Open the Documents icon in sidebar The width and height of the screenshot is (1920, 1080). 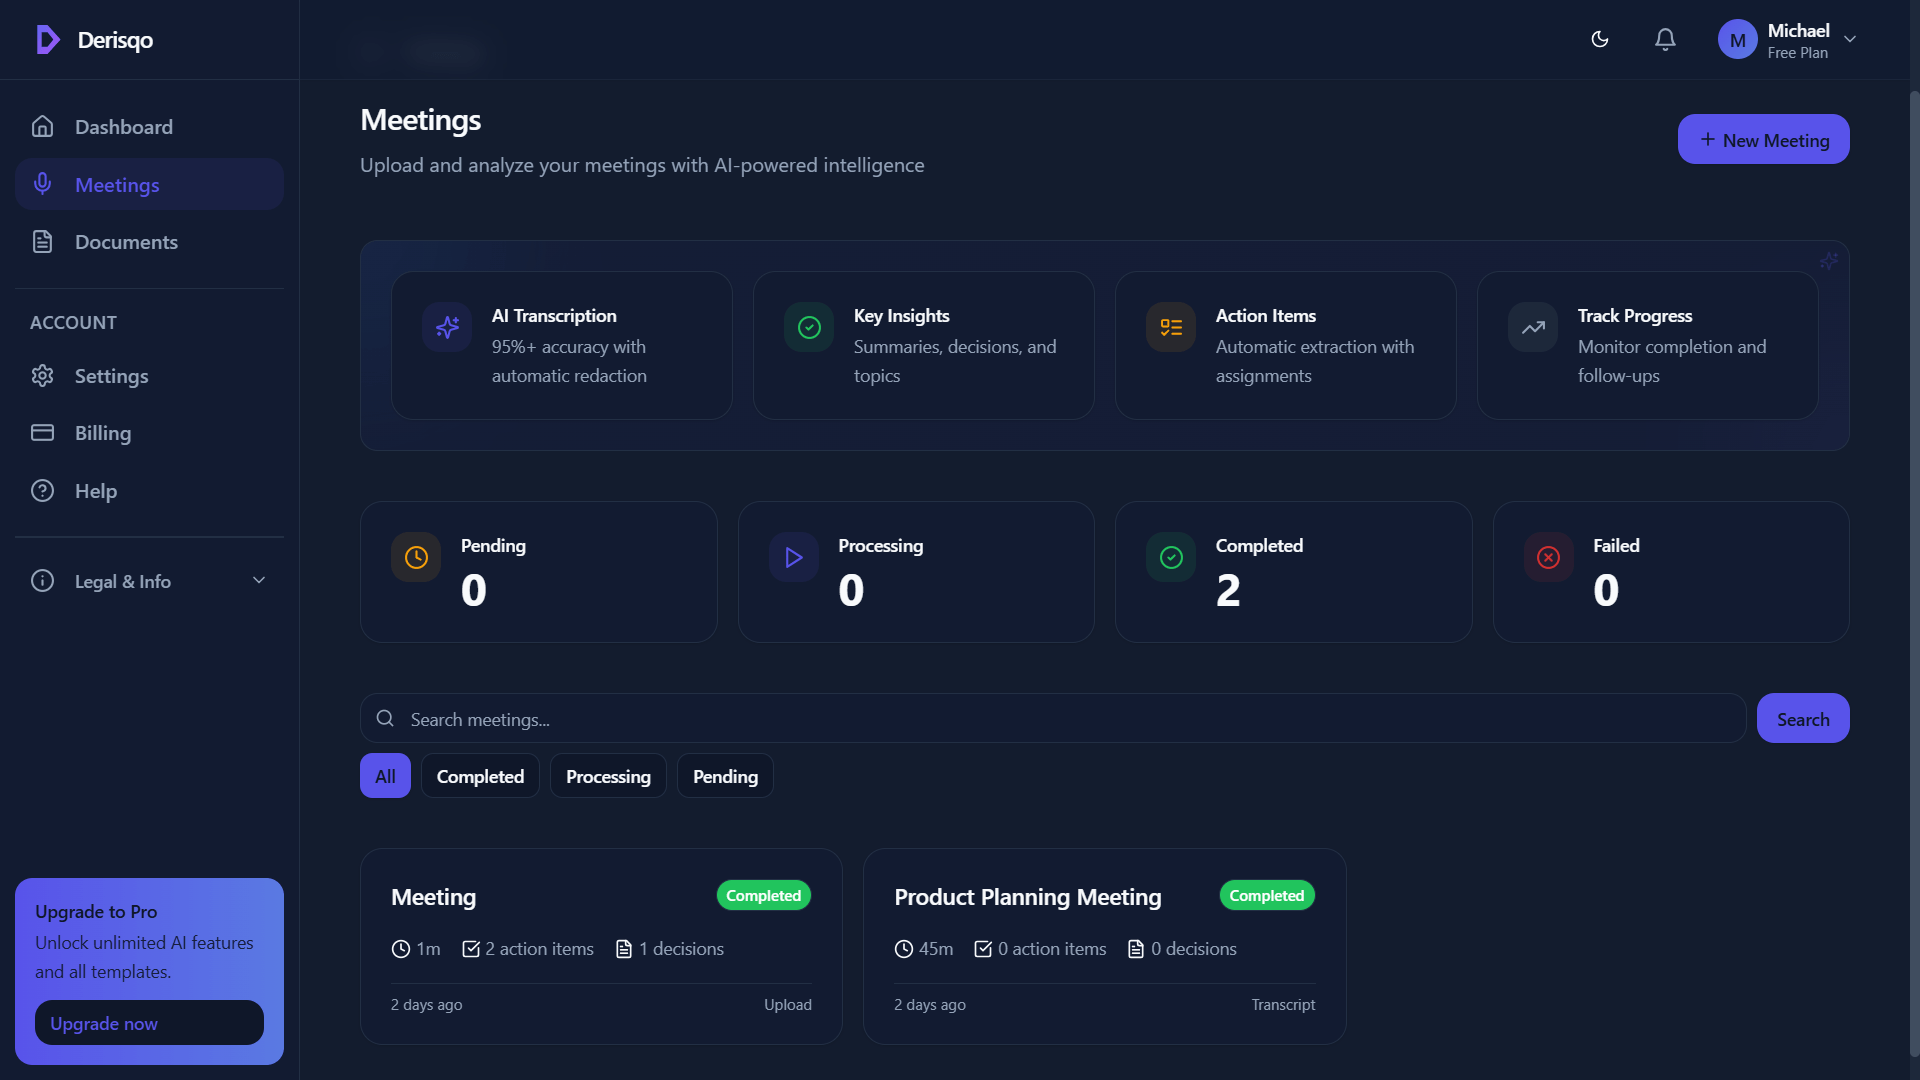tap(42, 241)
